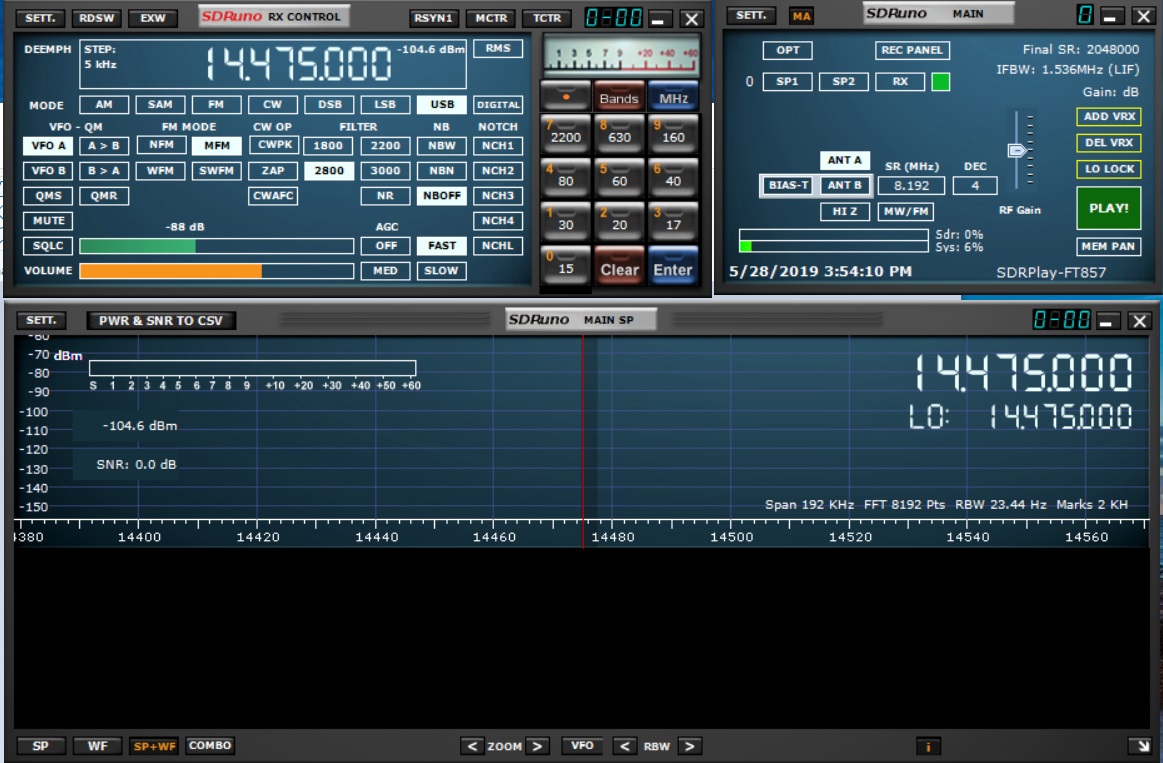The height and width of the screenshot is (763, 1163).
Task: Enable NCH1 notch filter
Action: click(498, 145)
